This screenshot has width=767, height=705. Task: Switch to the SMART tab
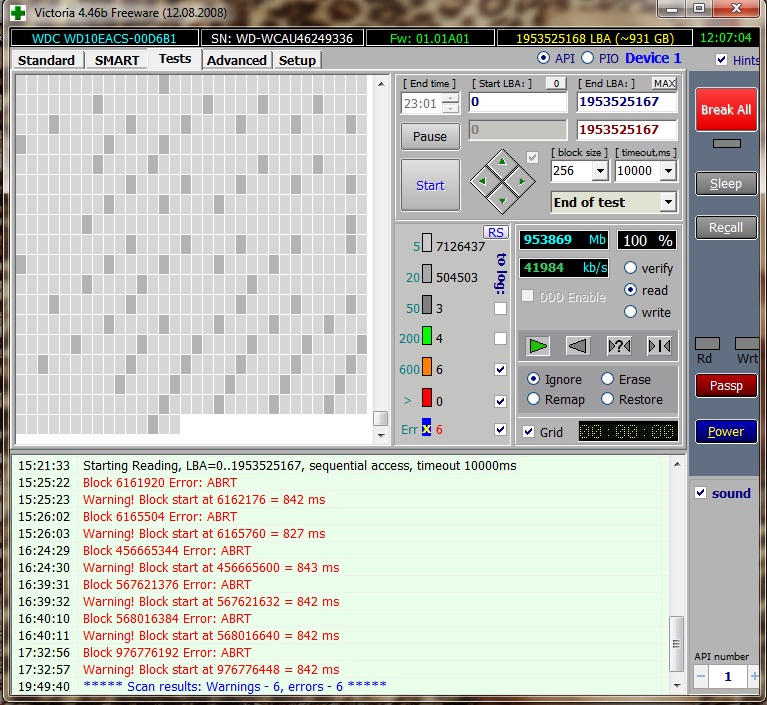[117, 60]
